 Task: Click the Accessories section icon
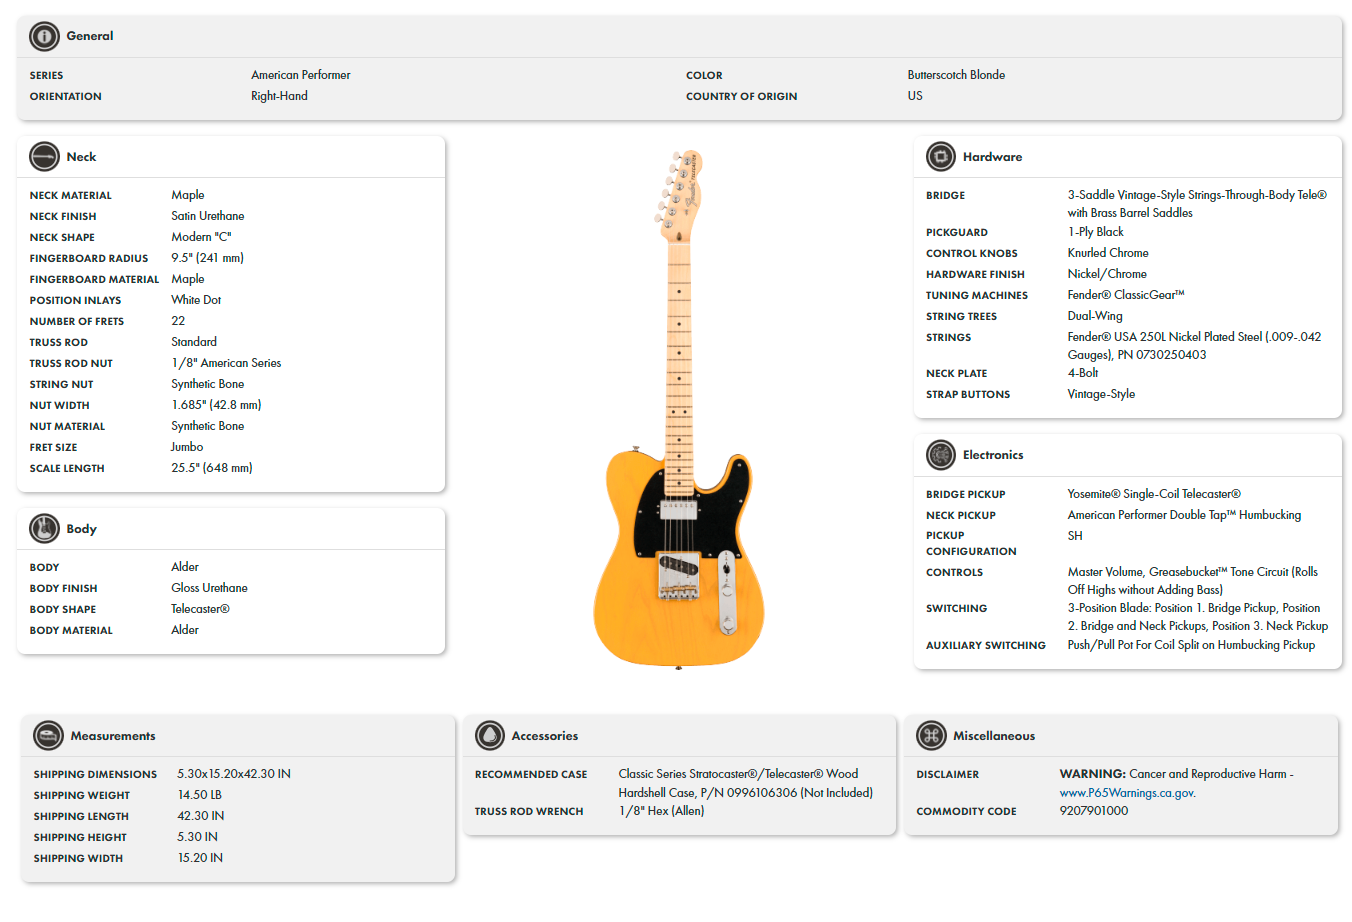pyautogui.click(x=489, y=735)
